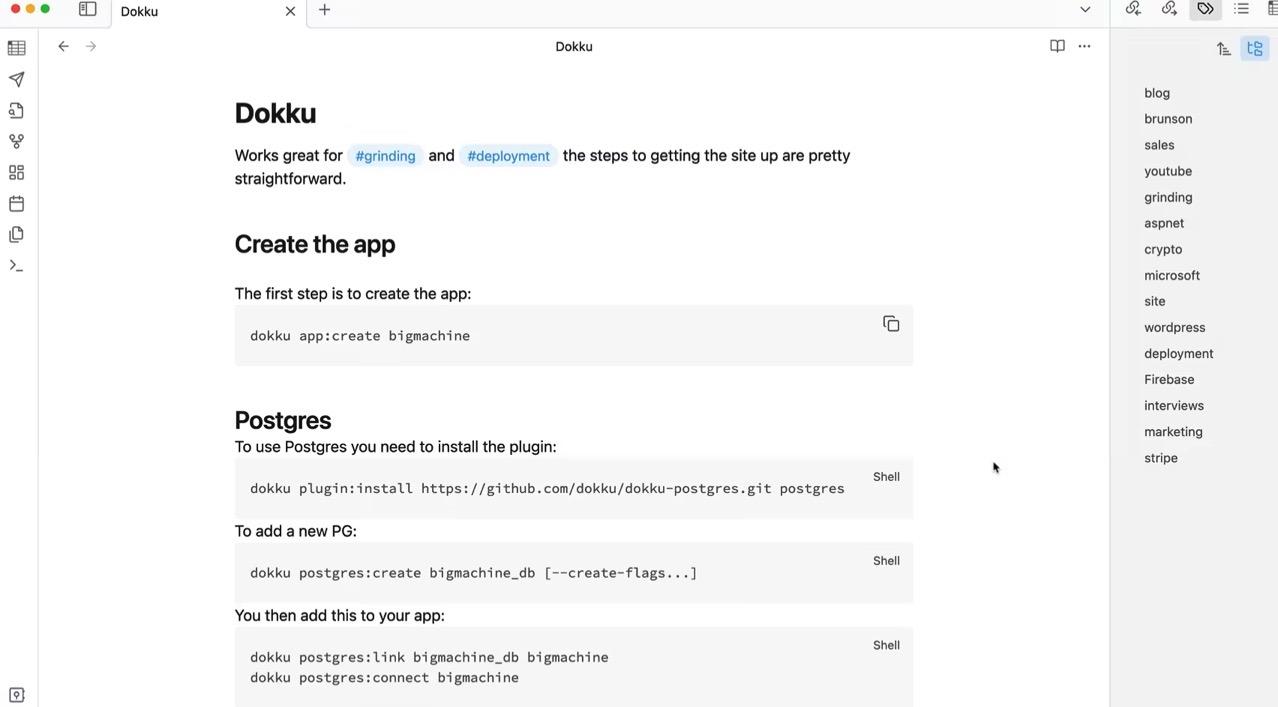Toggle reading view with the book icon
The height and width of the screenshot is (707, 1278).
(x=1057, y=46)
